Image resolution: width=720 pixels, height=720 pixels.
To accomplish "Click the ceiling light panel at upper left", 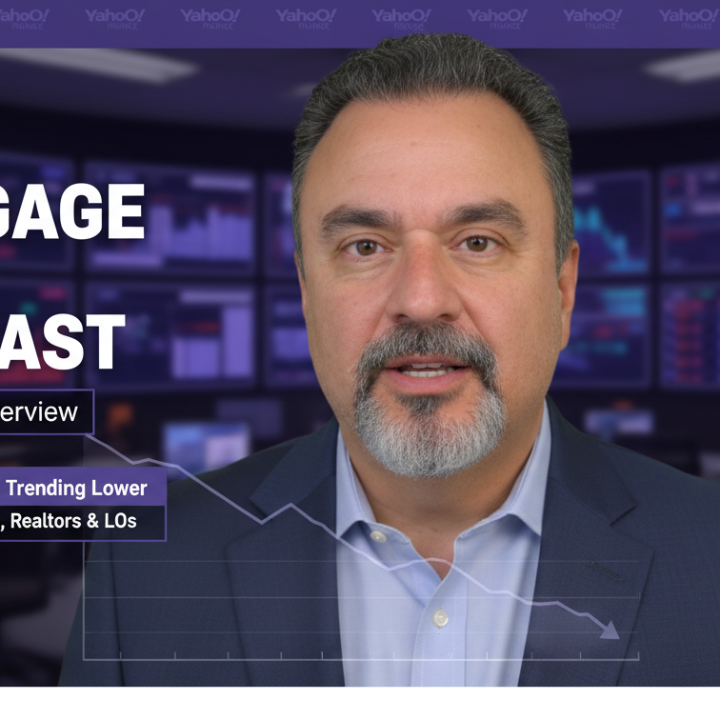I will (x=110, y=66).
